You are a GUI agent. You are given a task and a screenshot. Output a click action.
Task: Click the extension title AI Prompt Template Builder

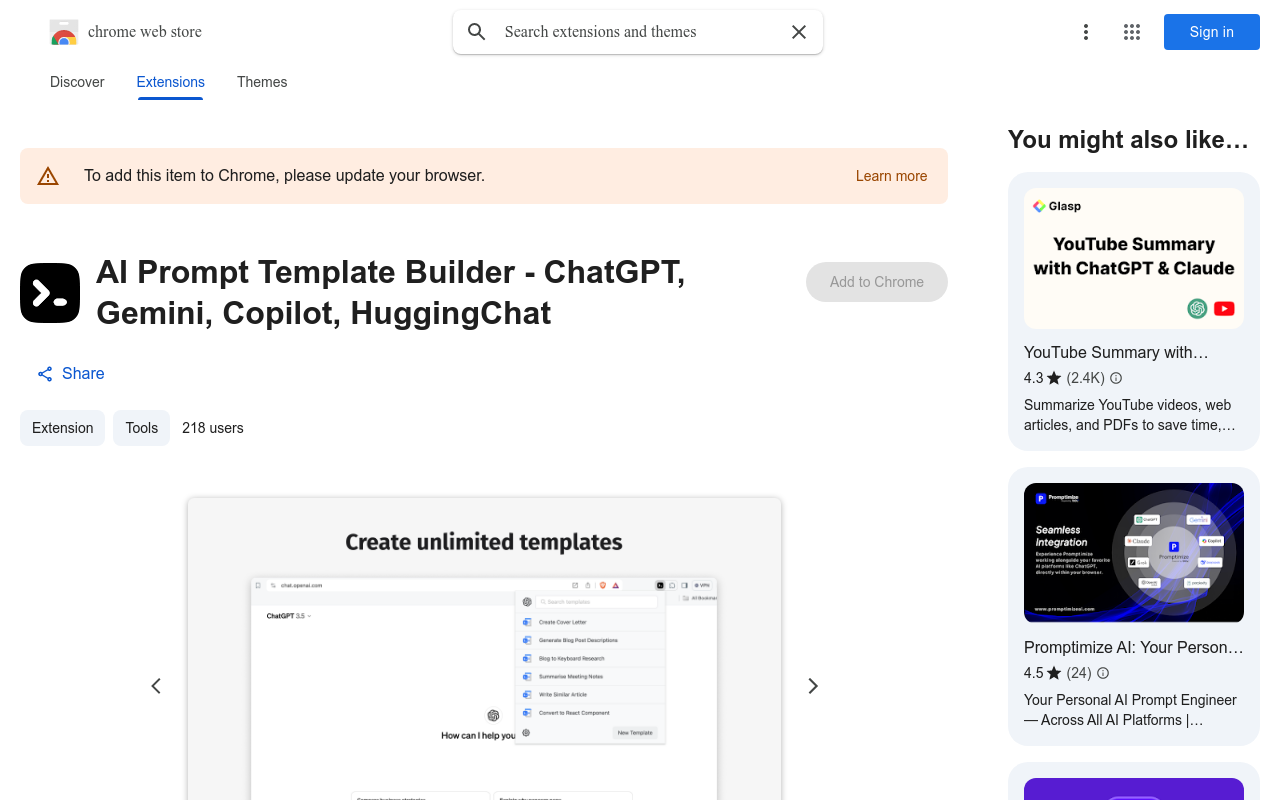(390, 292)
